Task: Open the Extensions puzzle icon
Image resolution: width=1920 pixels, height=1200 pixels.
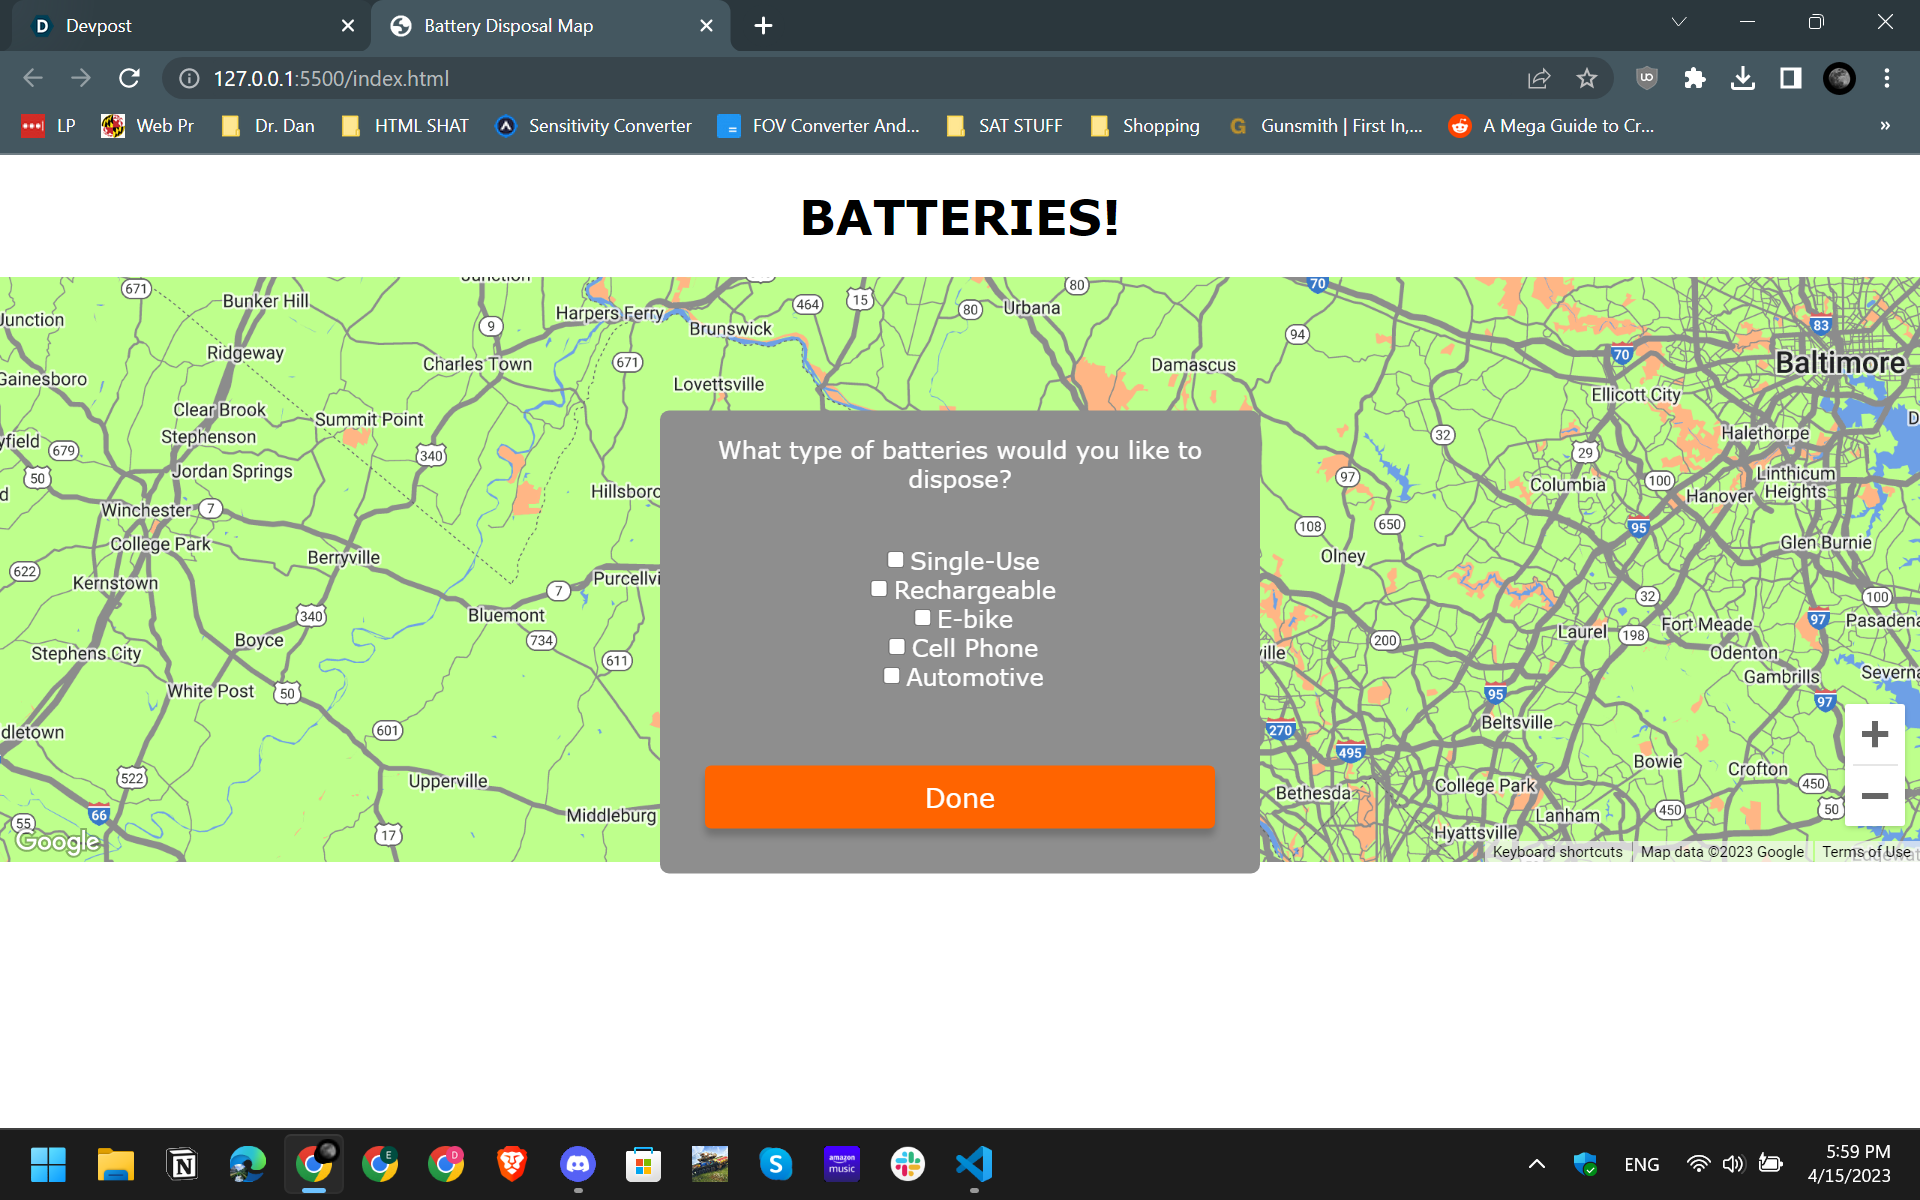Action: click(1694, 78)
